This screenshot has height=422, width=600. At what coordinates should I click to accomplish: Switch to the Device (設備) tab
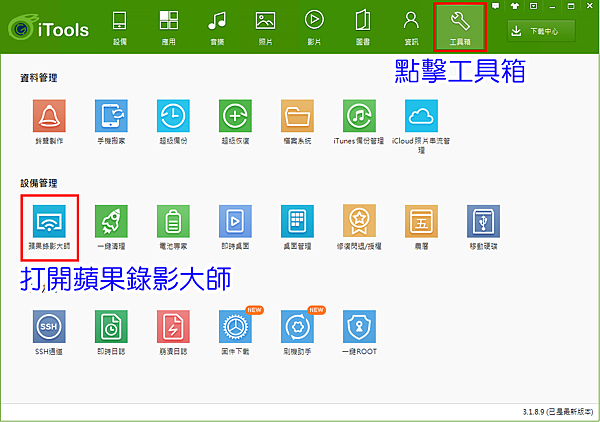pyautogui.click(x=119, y=28)
